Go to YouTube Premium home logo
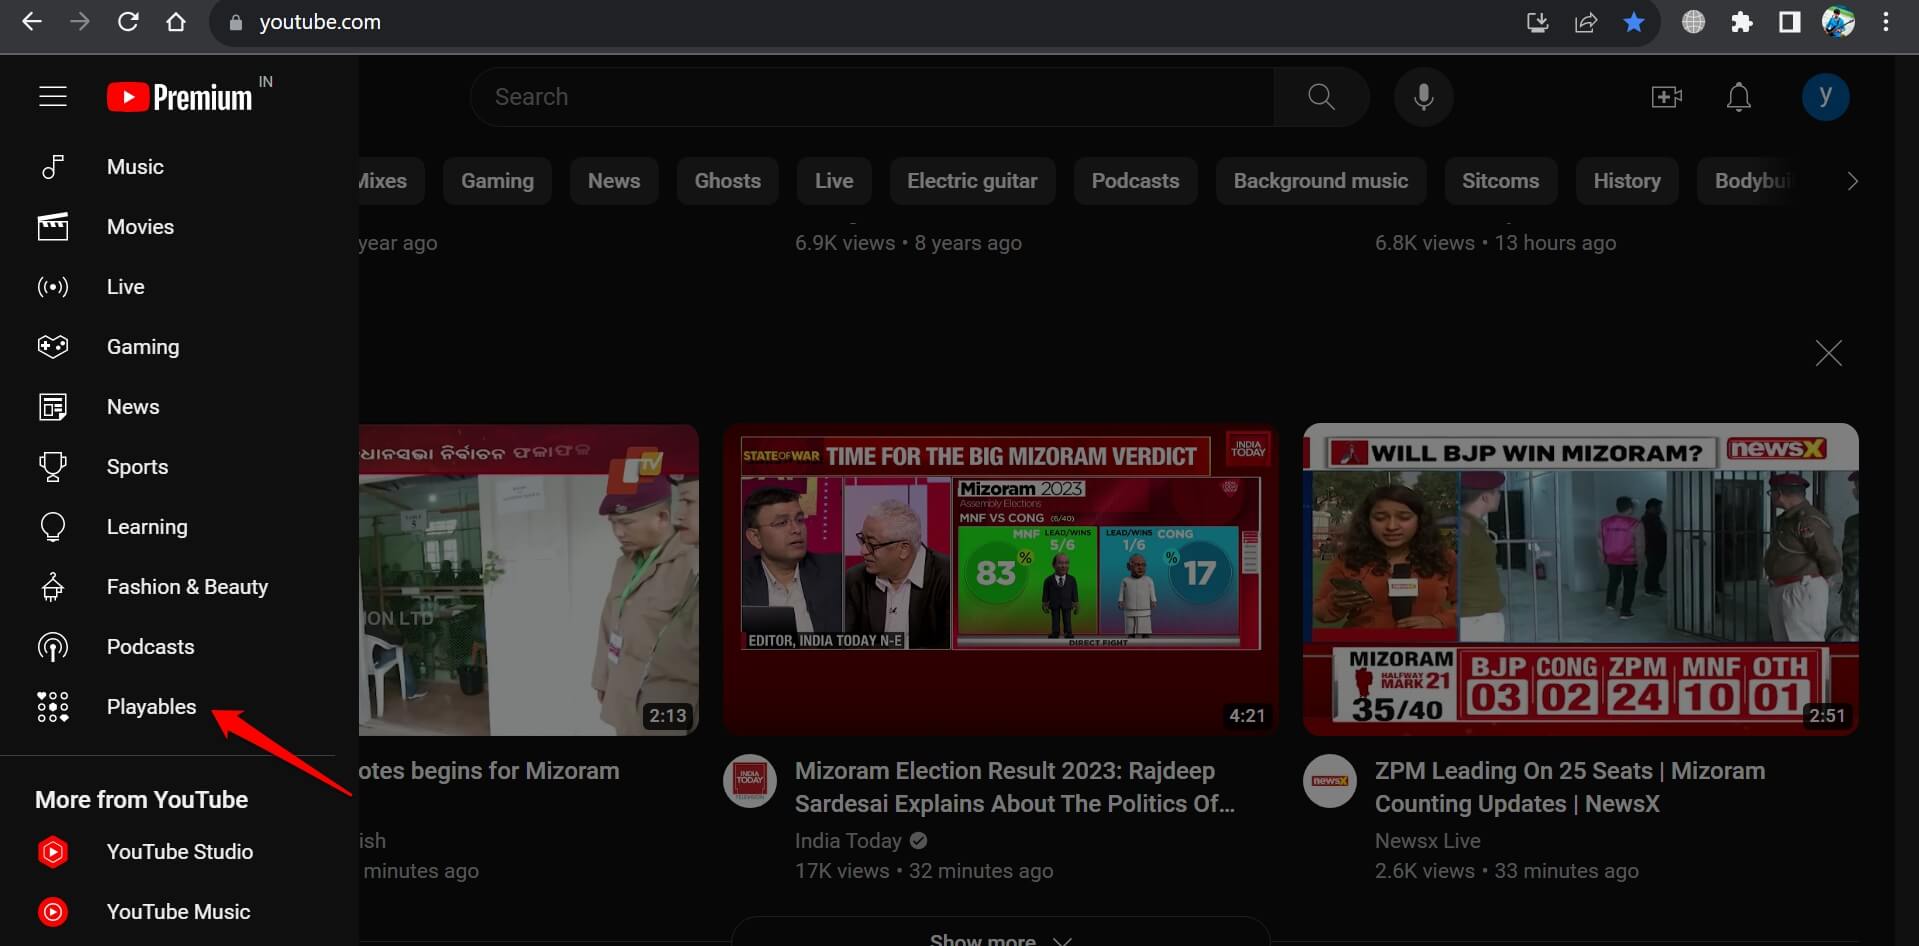 pos(180,97)
